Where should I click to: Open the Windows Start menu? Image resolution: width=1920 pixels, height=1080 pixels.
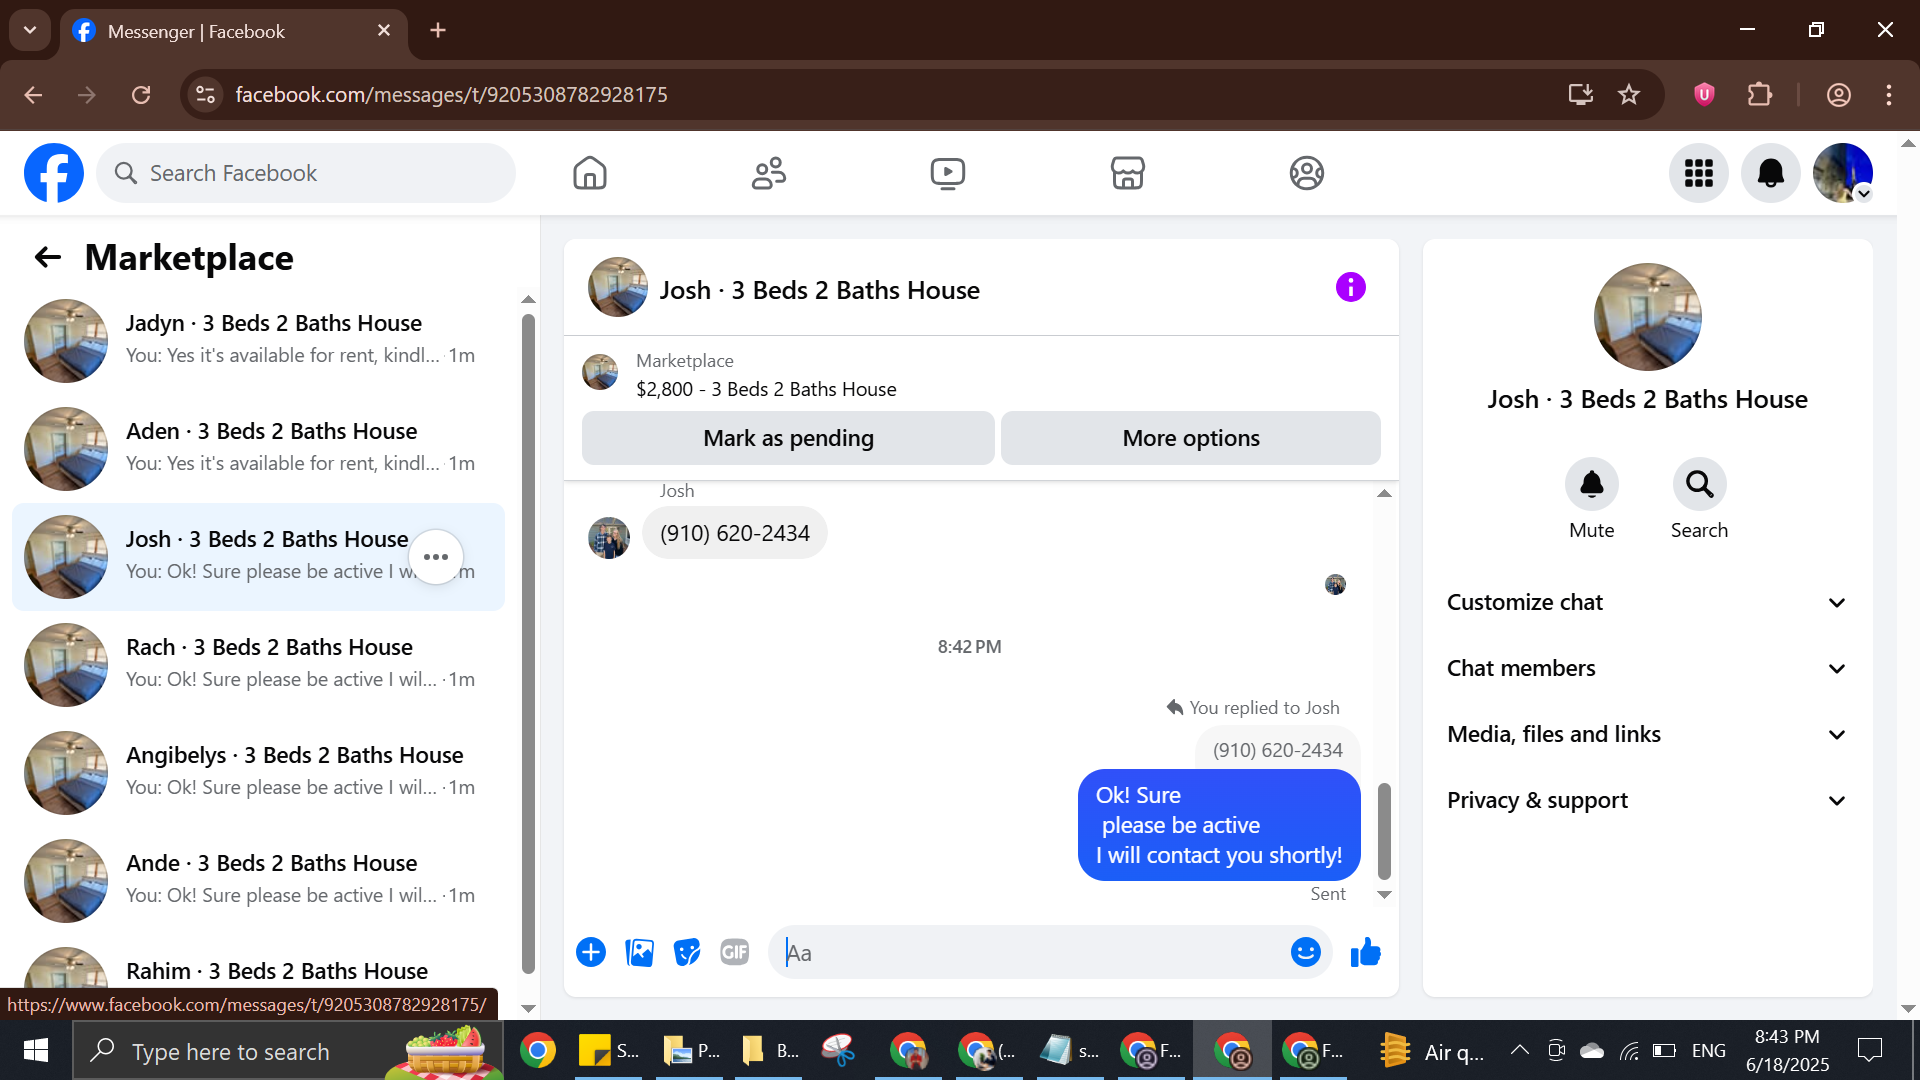[36, 1050]
